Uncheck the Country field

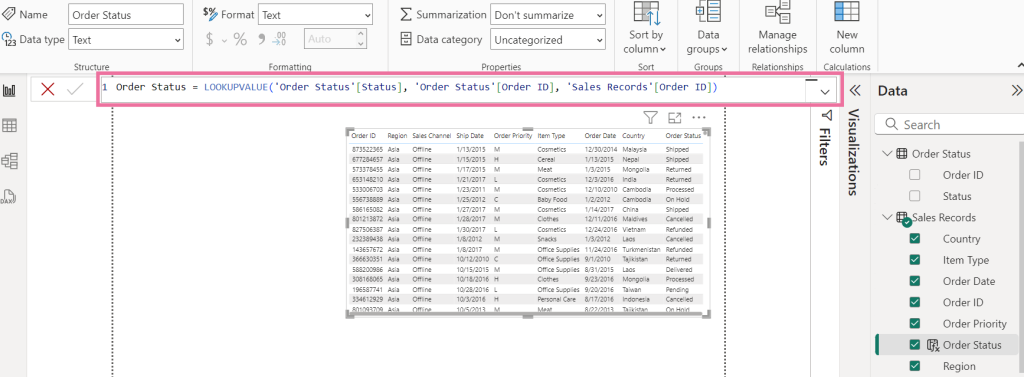tap(914, 239)
